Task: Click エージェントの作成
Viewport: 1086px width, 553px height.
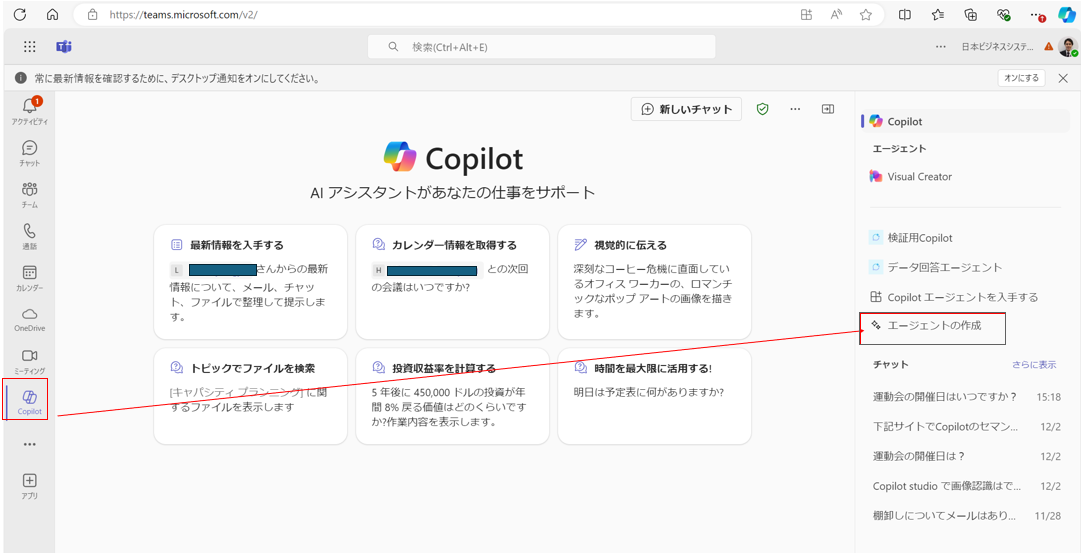Action: 932,328
